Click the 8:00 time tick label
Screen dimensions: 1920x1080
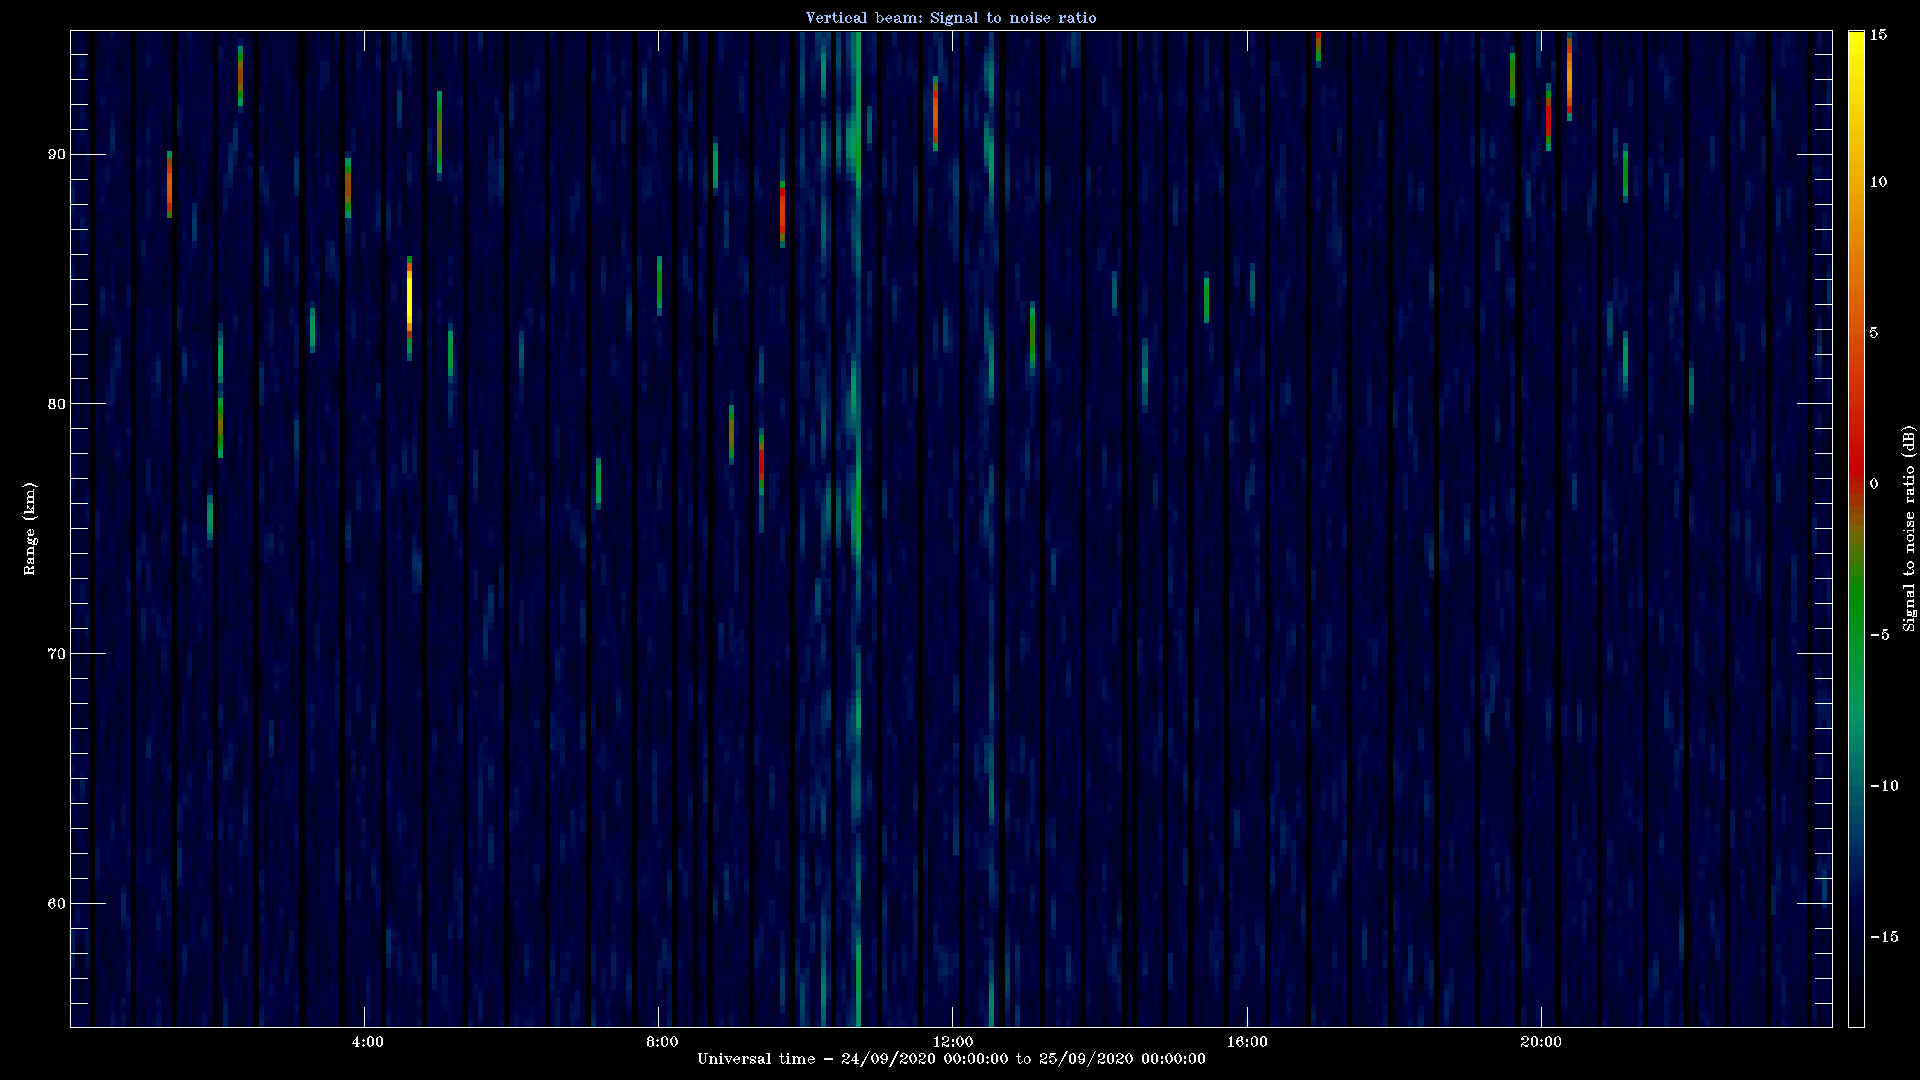tap(661, 1042)
